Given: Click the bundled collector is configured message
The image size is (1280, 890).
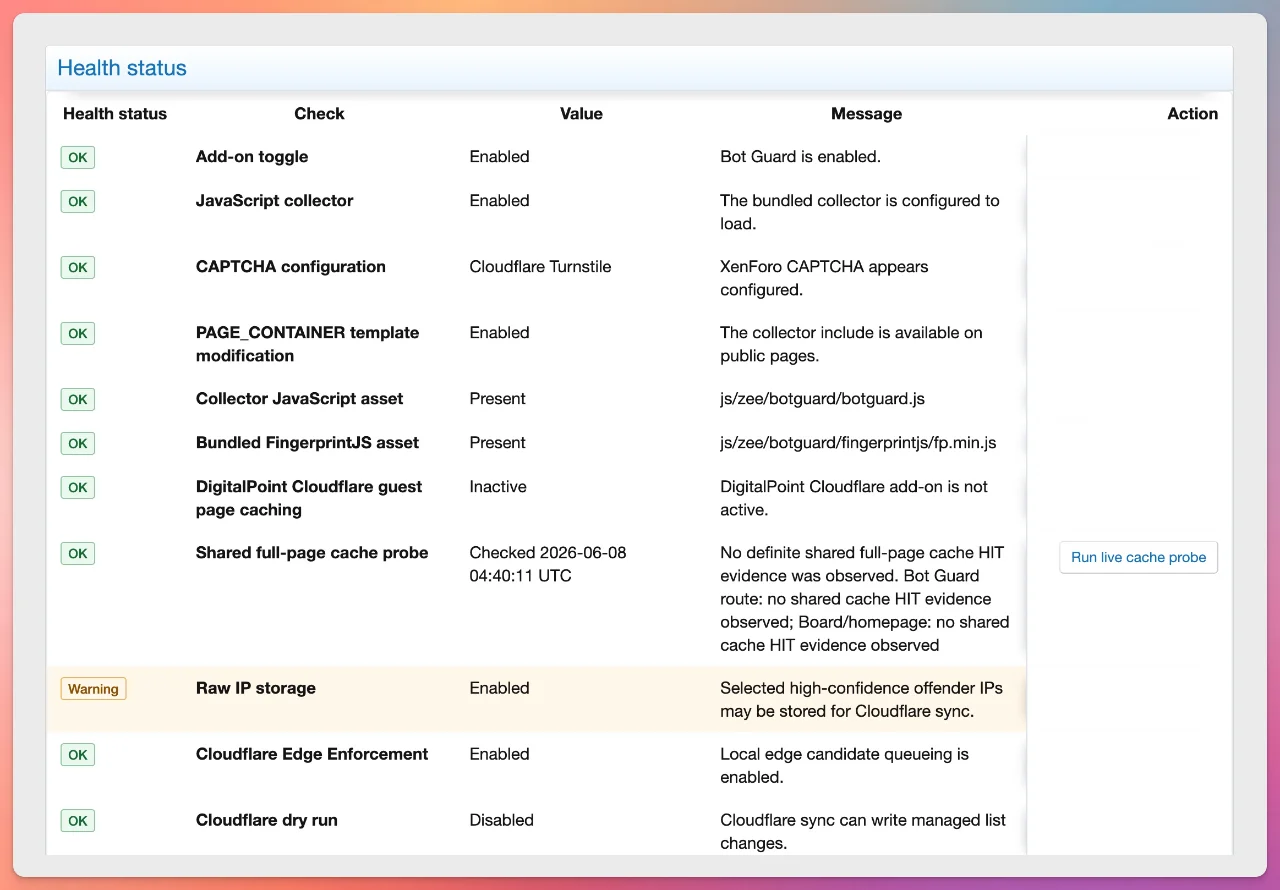Looking at the screenshot, I should 860,212.
